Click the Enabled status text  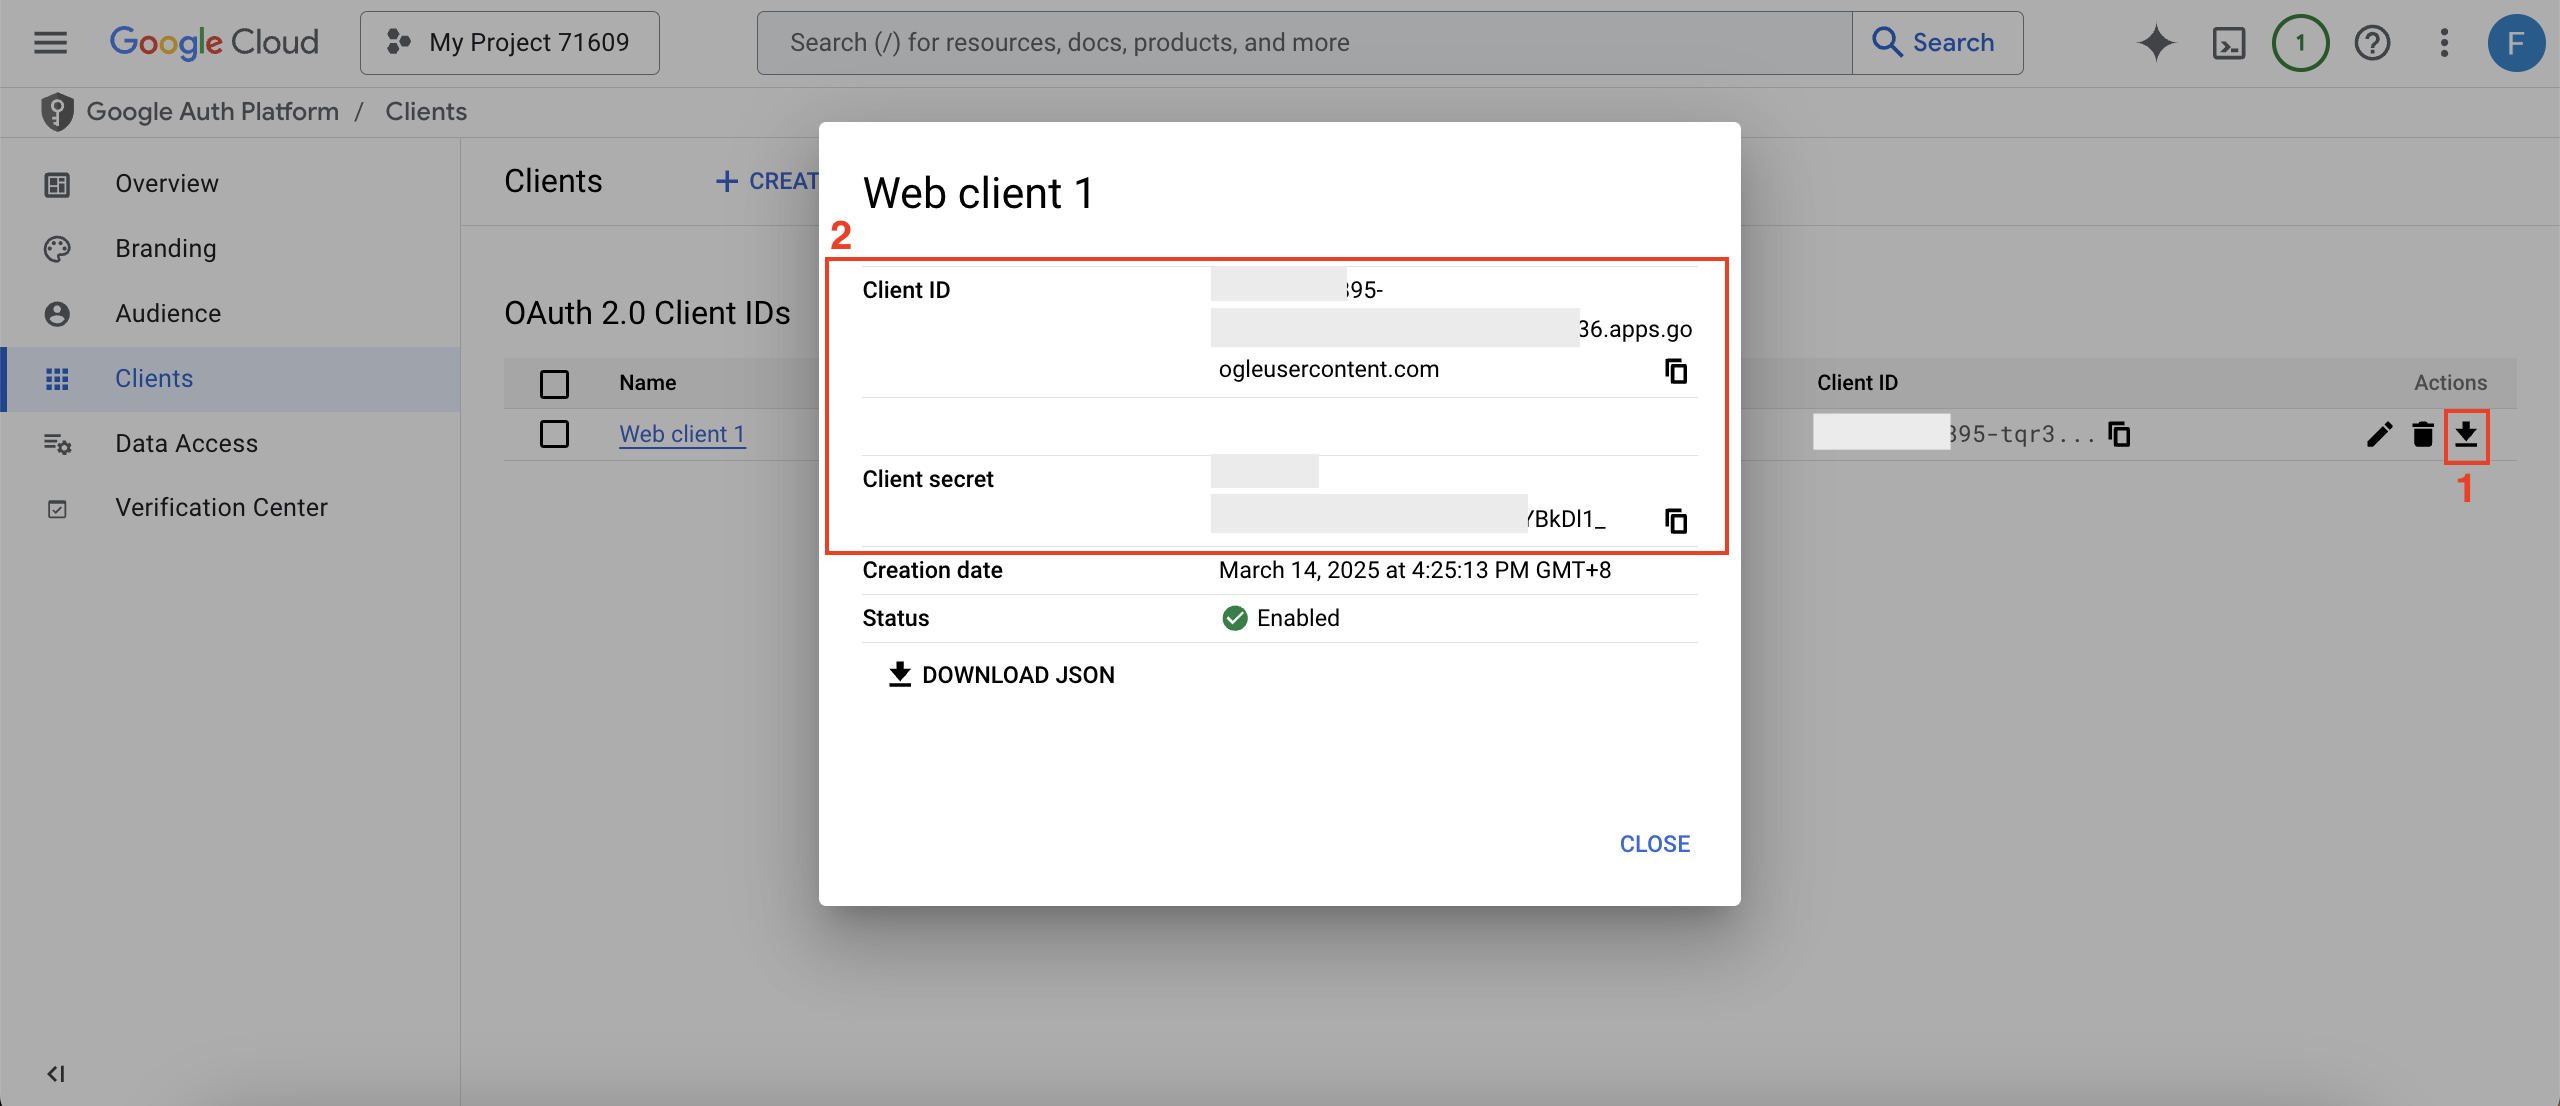coord(1298,618)
